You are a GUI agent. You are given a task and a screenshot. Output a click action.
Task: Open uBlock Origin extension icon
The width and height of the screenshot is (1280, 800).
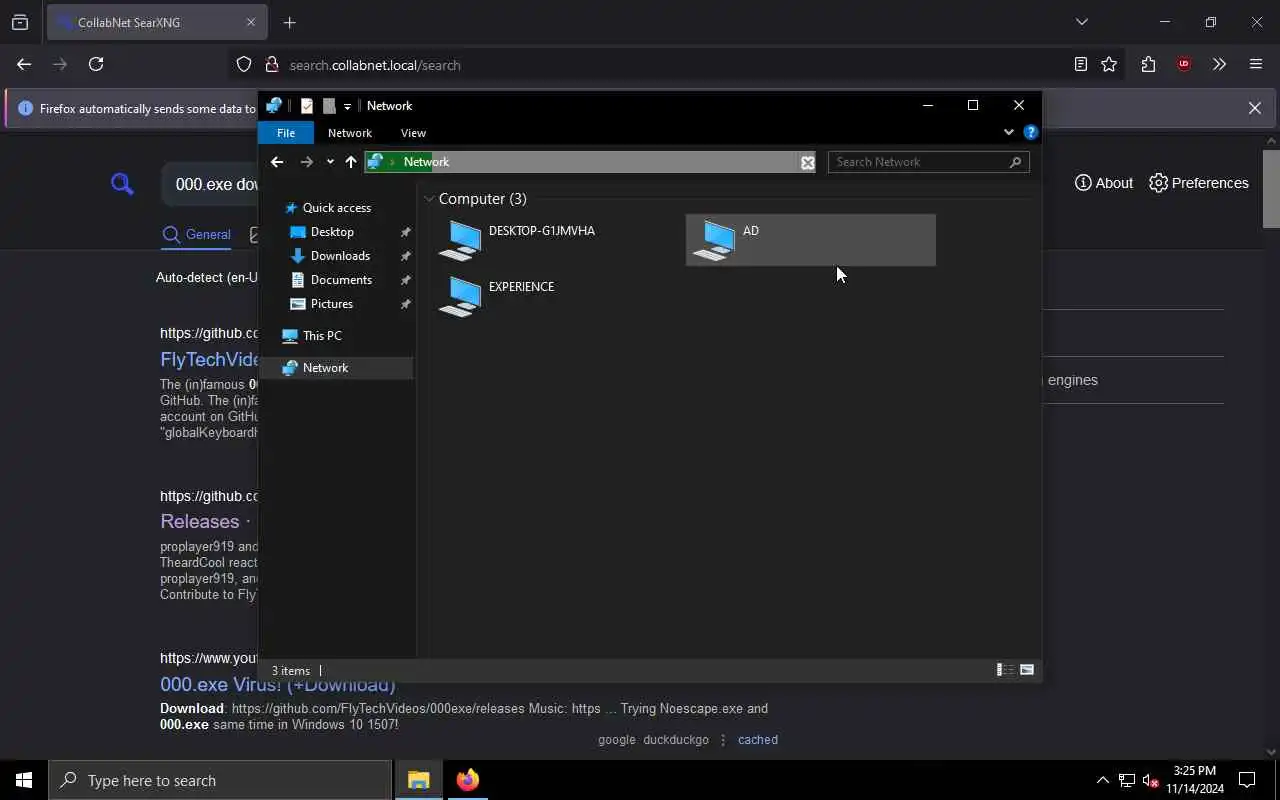point(1184,64)
